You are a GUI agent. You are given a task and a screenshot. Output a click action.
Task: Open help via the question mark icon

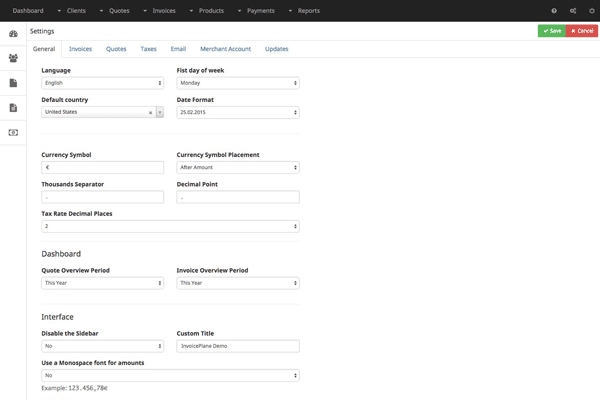click(x=554, y=11)
